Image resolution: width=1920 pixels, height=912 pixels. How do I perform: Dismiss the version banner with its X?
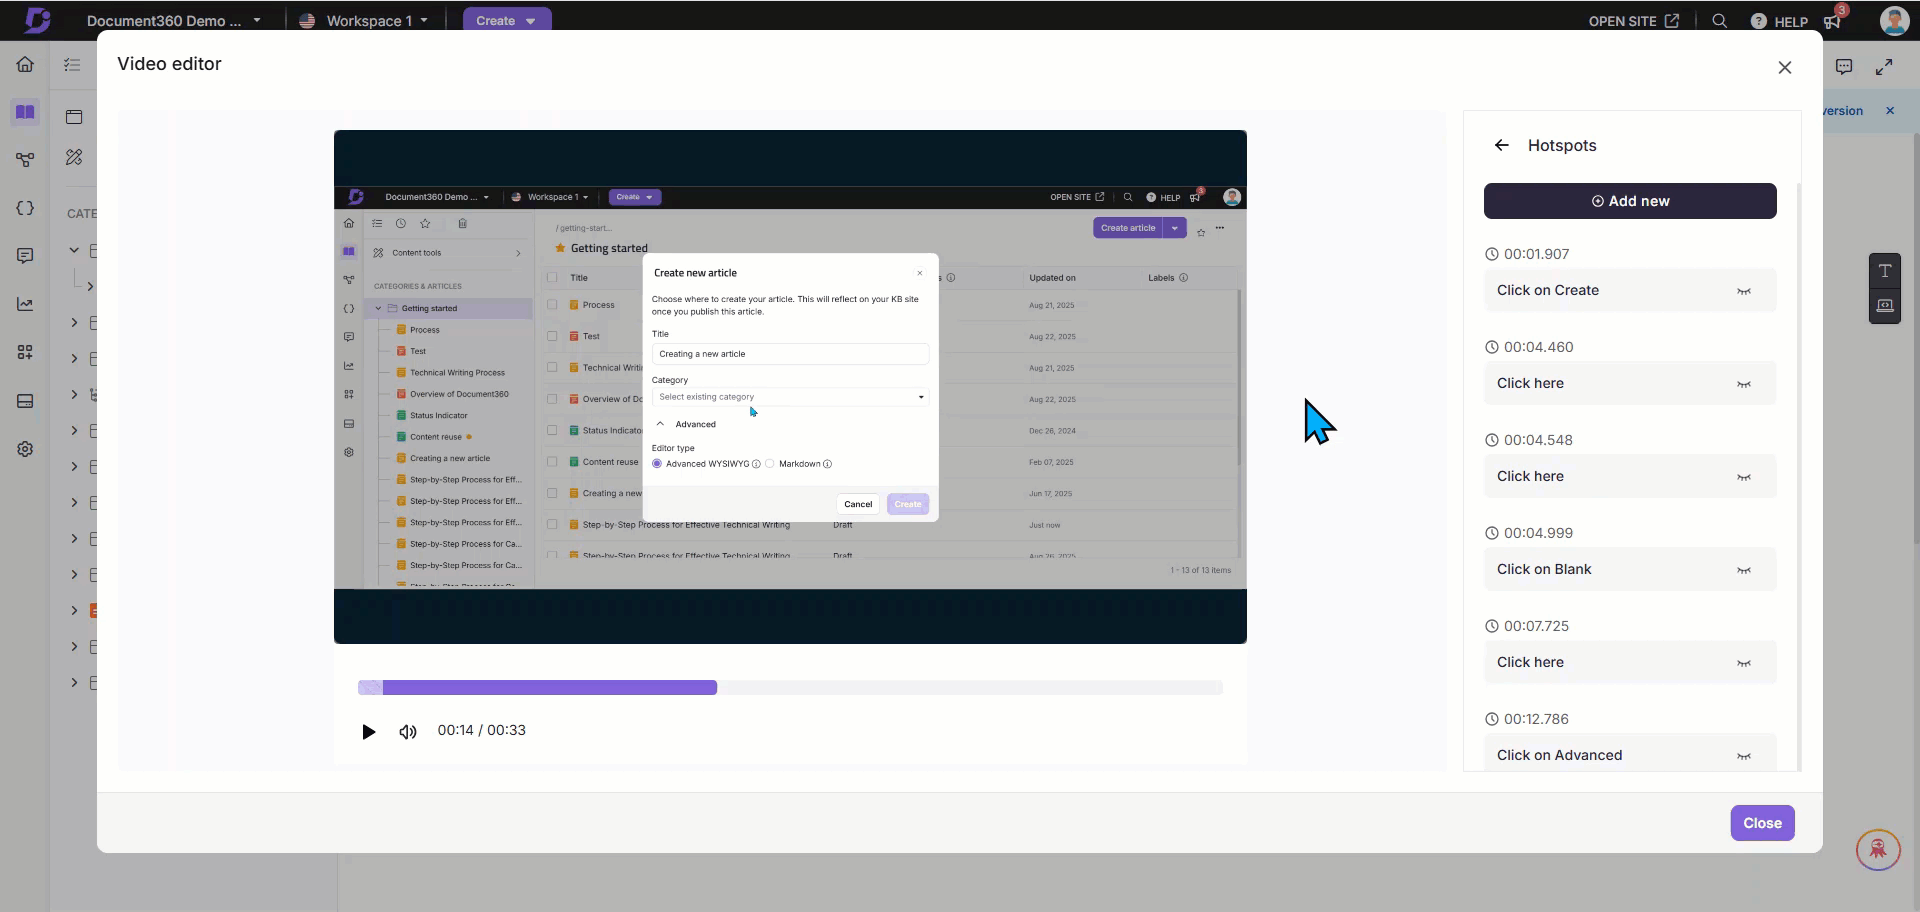(1890, 111)
